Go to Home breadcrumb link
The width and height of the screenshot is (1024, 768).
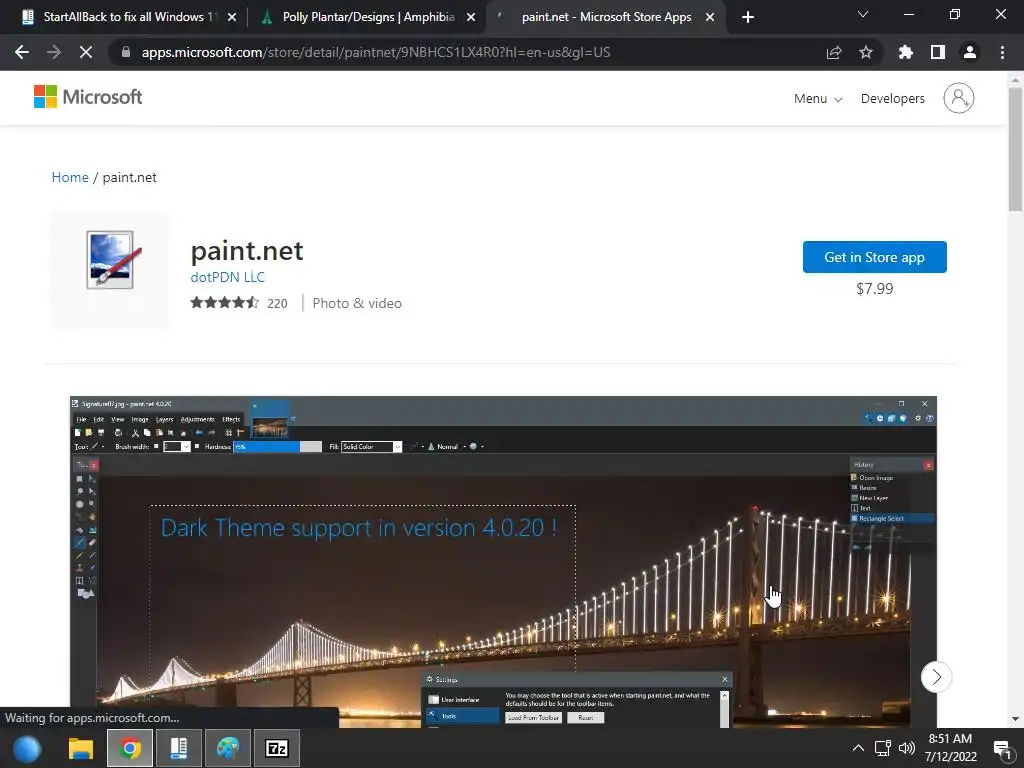pyautogui.click(x=70, y=178)
